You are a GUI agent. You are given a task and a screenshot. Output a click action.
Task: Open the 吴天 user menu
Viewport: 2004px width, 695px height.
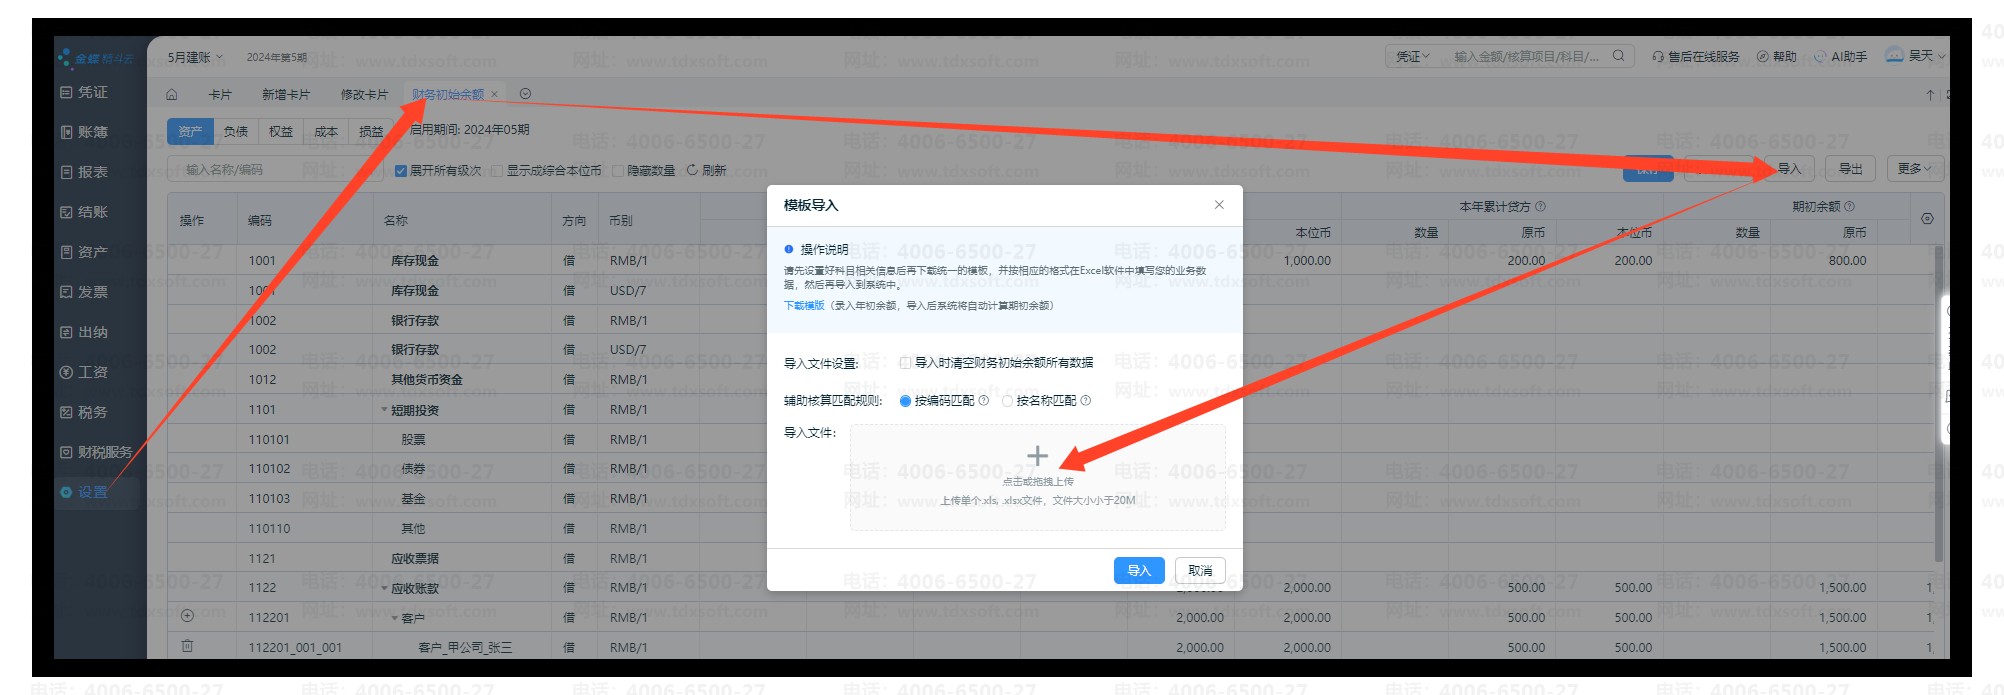point(1914,56)
